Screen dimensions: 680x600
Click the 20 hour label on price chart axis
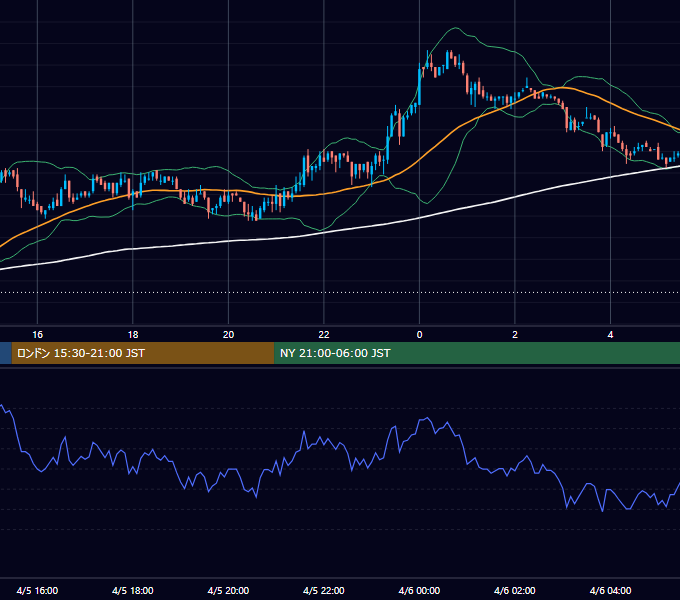(x=229, y=335)
